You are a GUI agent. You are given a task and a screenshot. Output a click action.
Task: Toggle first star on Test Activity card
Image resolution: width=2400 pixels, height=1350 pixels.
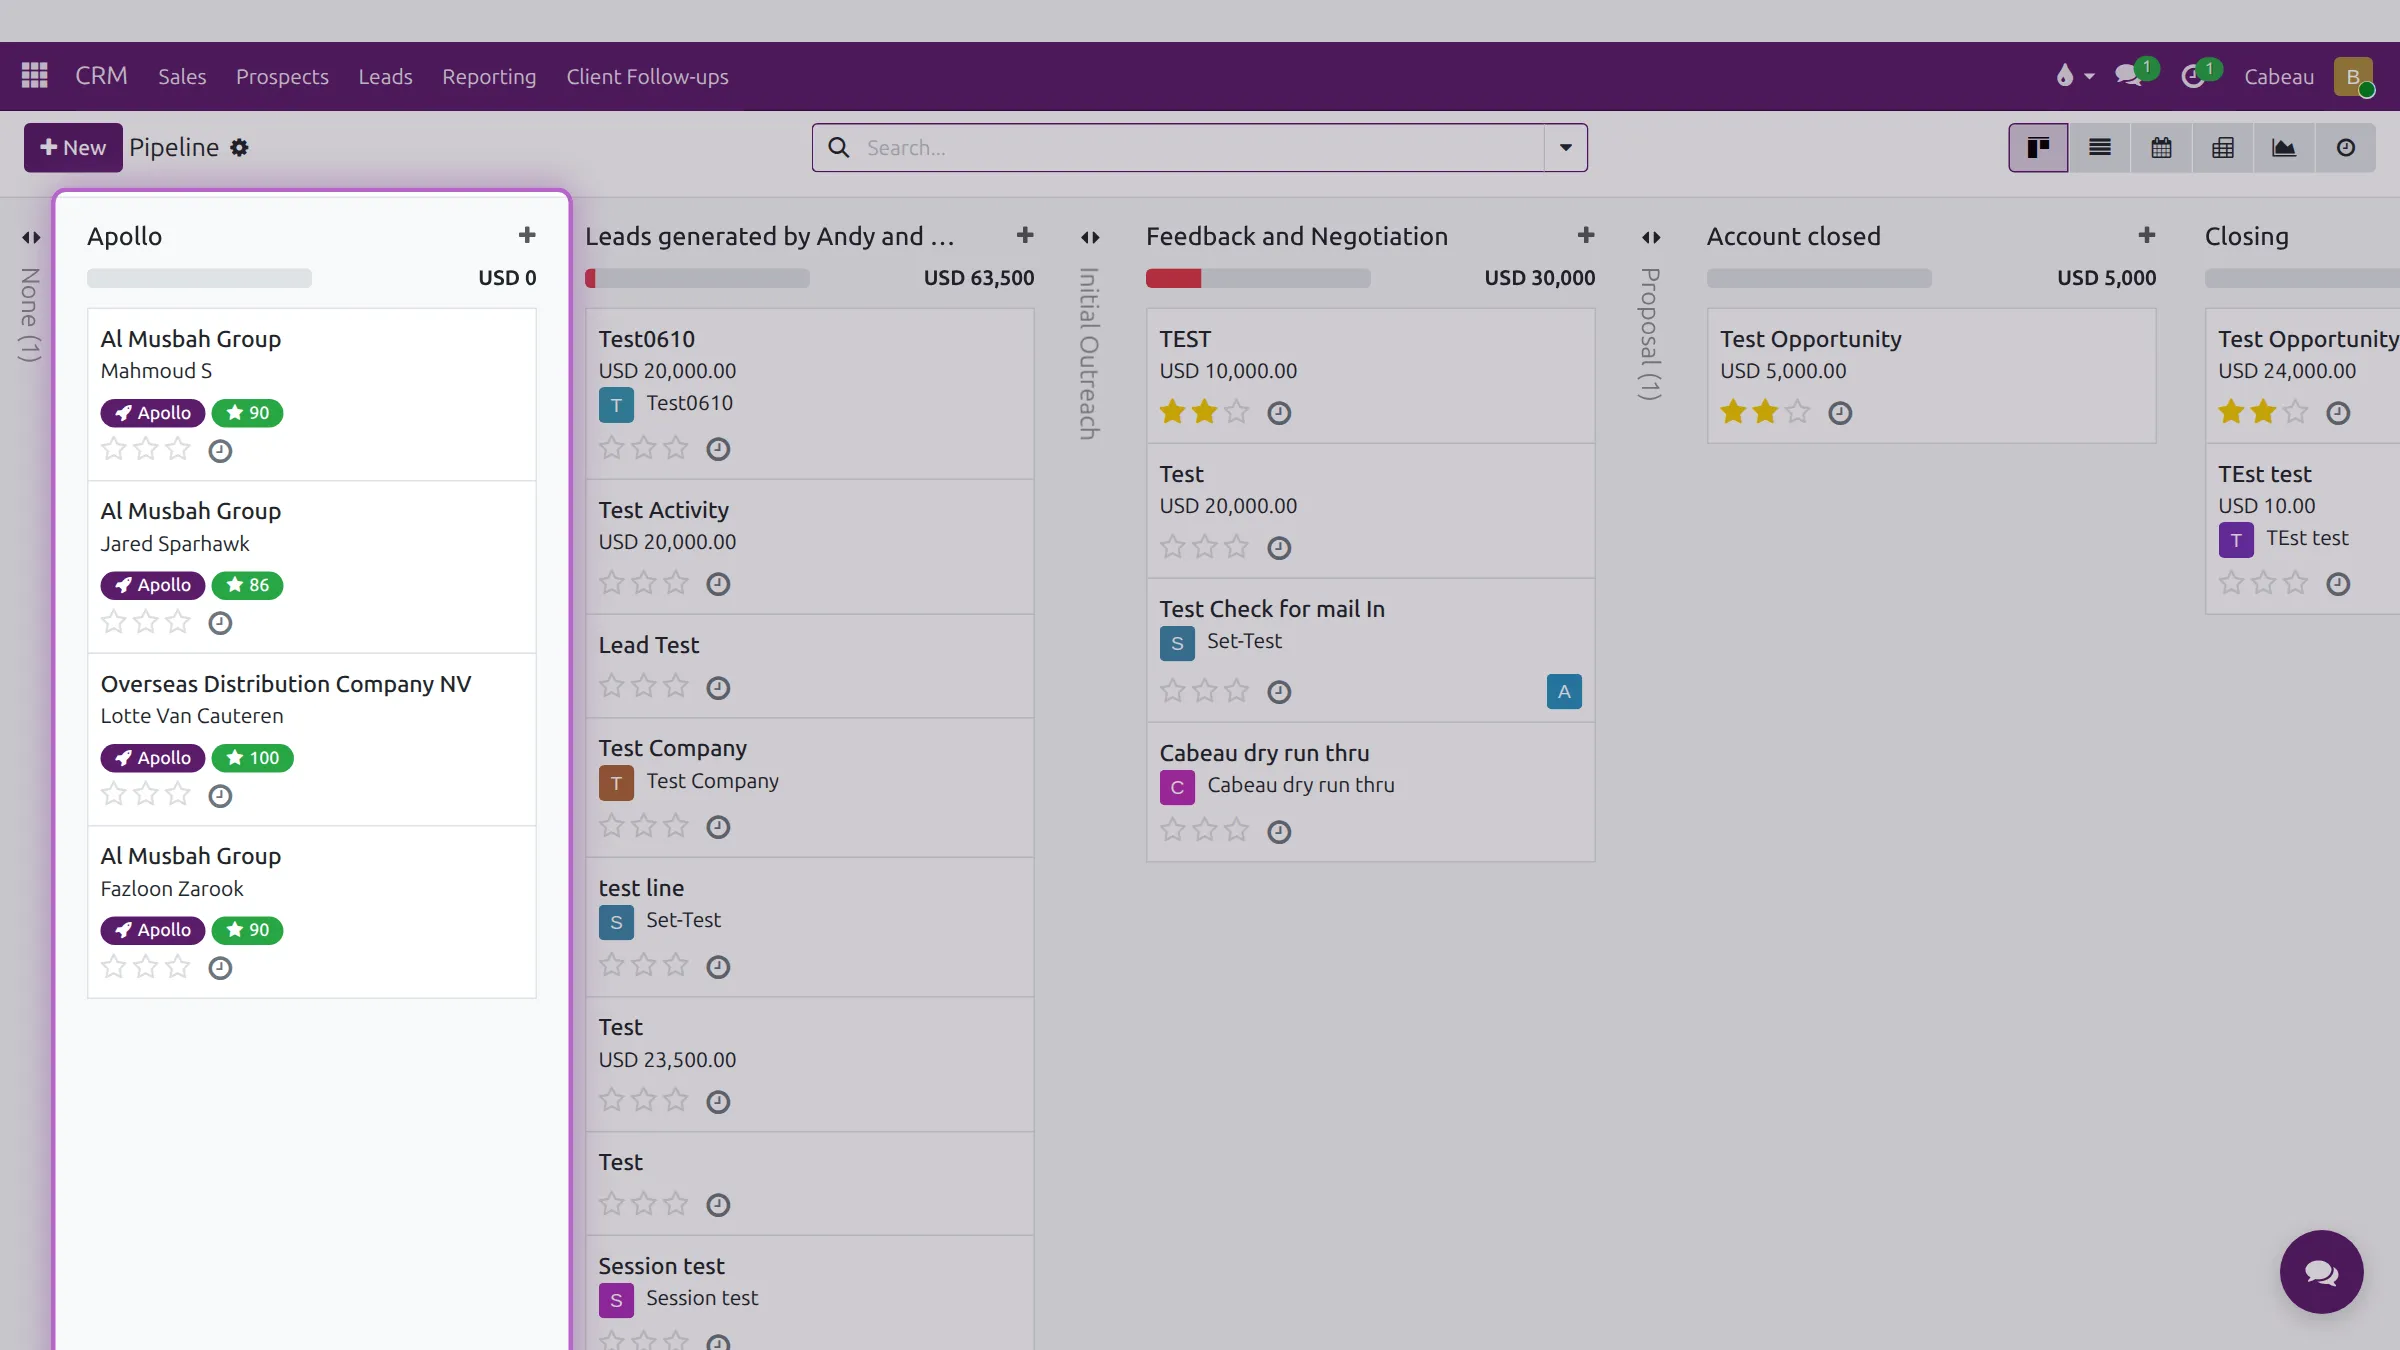tap(612, 582)
